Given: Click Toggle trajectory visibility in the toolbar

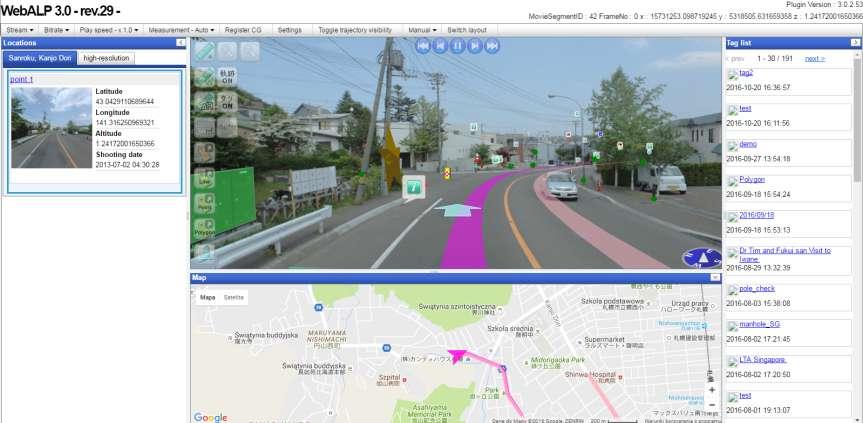Looking at the screenshot, I should pos(355,30).
